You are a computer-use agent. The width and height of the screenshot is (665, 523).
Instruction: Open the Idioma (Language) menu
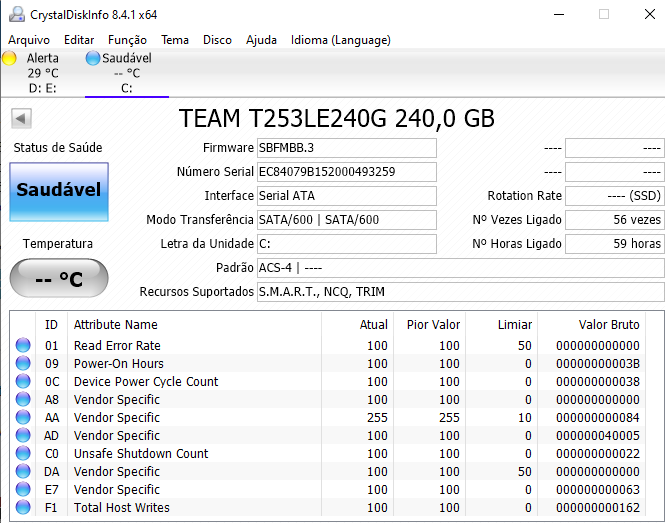341,40
